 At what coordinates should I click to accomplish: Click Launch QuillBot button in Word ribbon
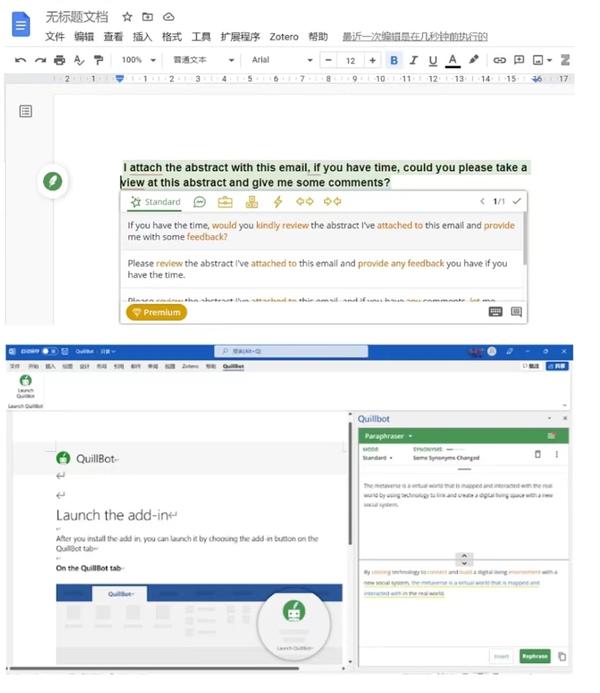pos(25,387)
